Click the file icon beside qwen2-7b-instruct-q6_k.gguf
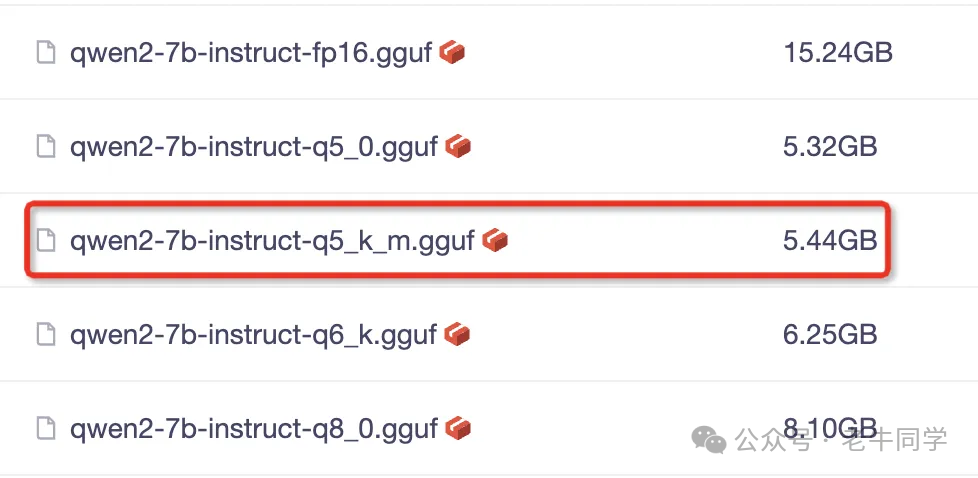 (x=46, y=334)
